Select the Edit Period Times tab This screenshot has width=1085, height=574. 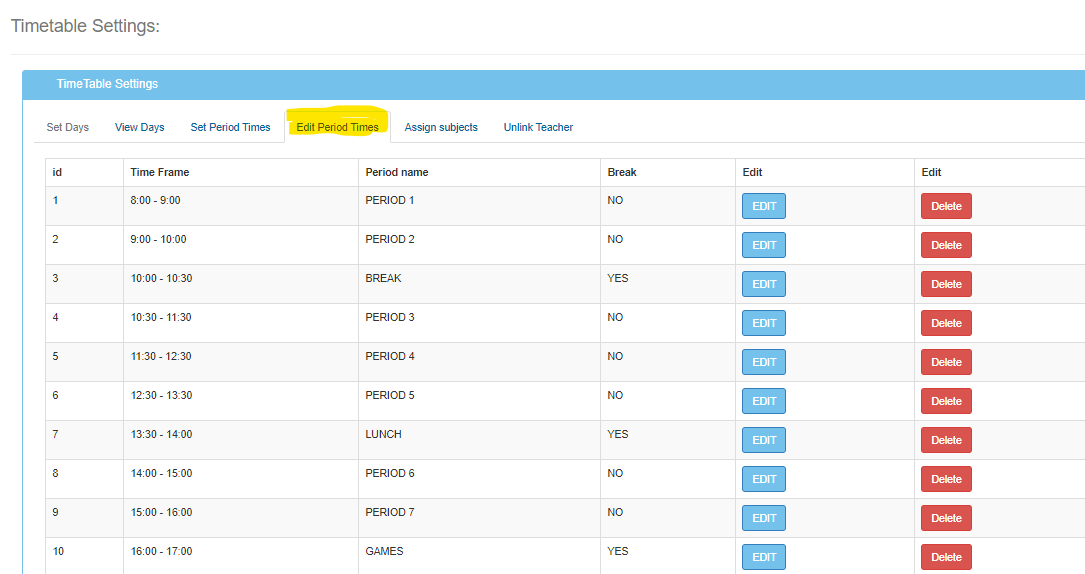[337, 127]
